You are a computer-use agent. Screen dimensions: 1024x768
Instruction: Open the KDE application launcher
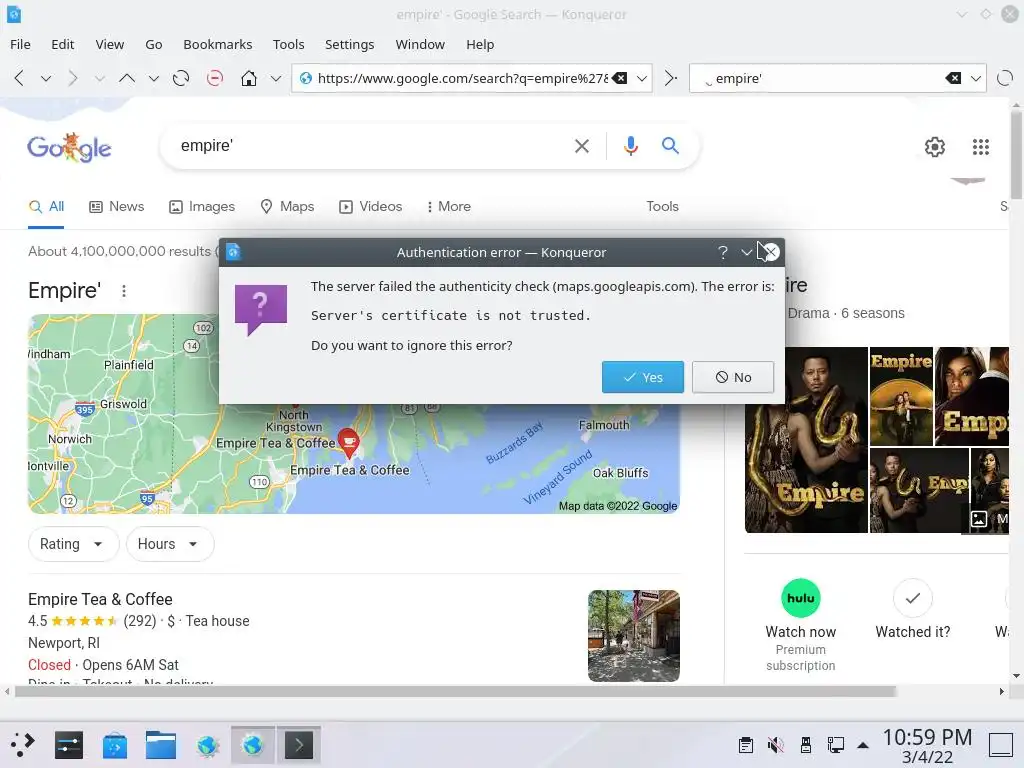22,744
